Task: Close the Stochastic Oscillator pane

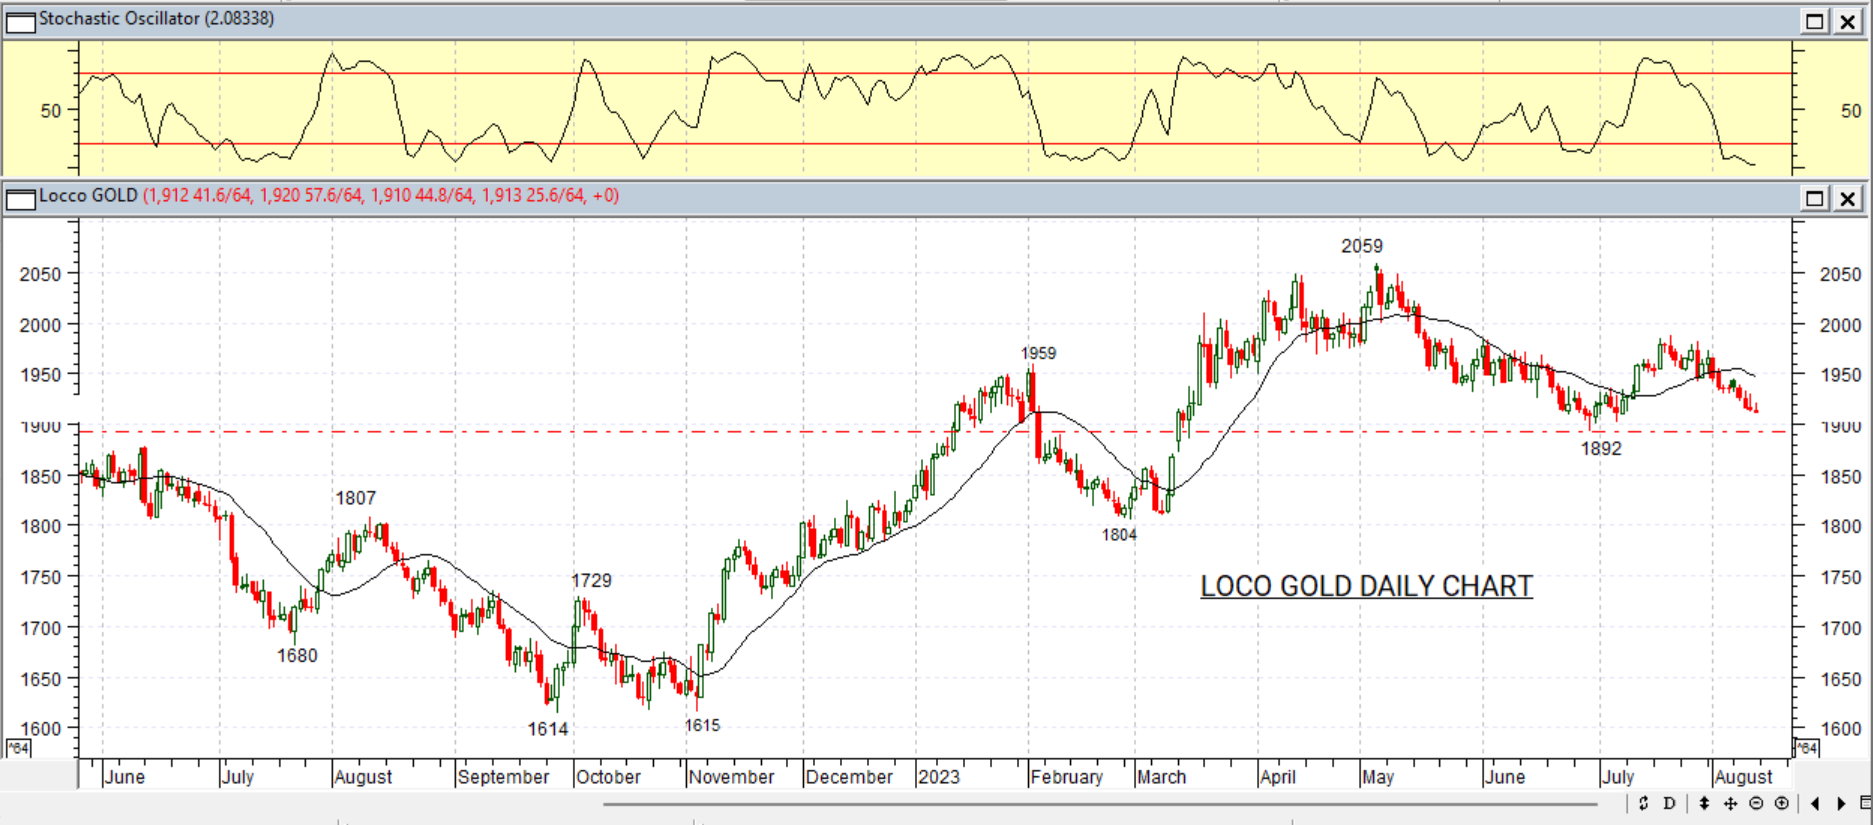Action: click(1848, 21)
